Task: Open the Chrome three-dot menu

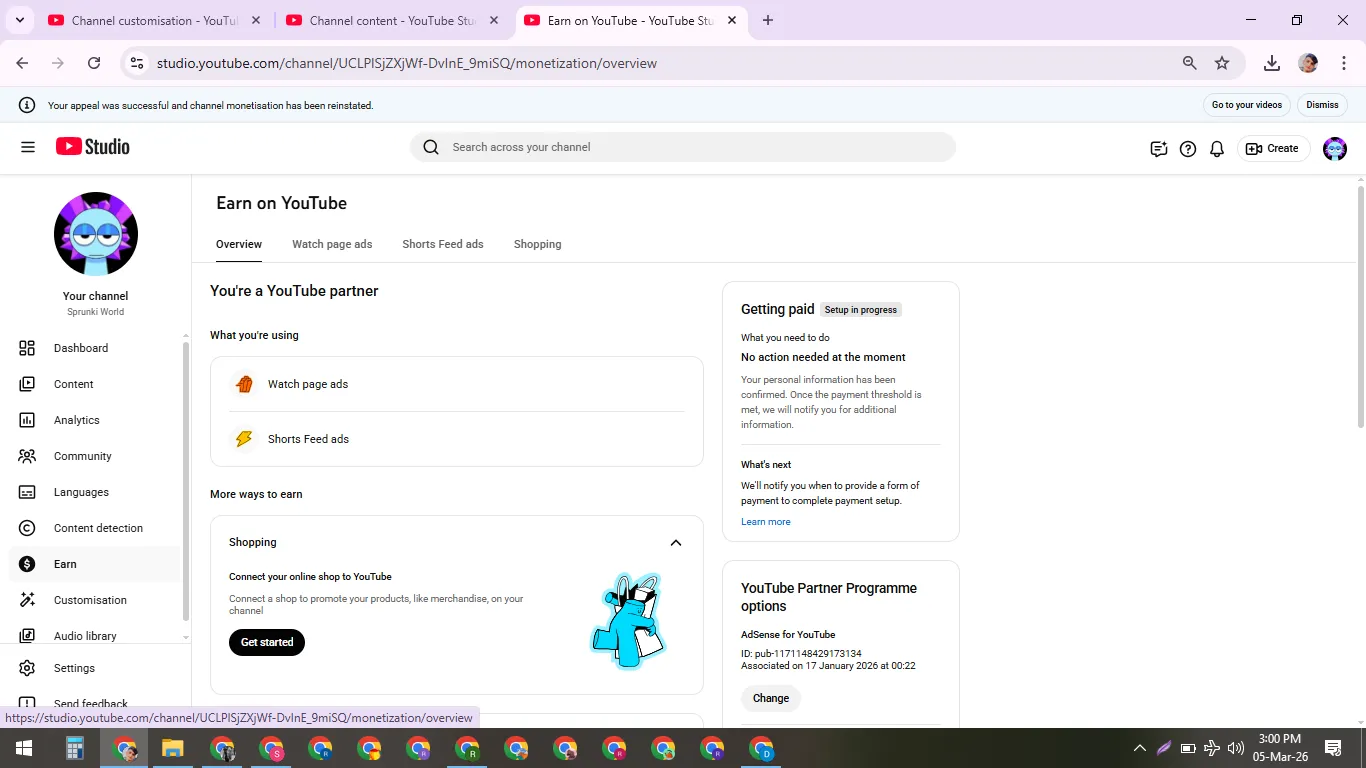Action: pos(1344,63)
